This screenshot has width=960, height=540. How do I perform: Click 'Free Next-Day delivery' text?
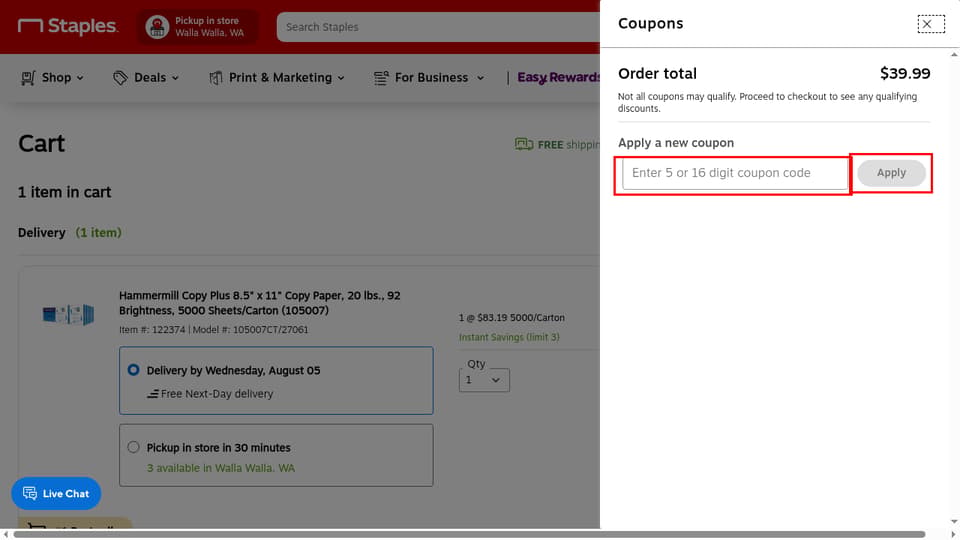[x=217, y=394]
